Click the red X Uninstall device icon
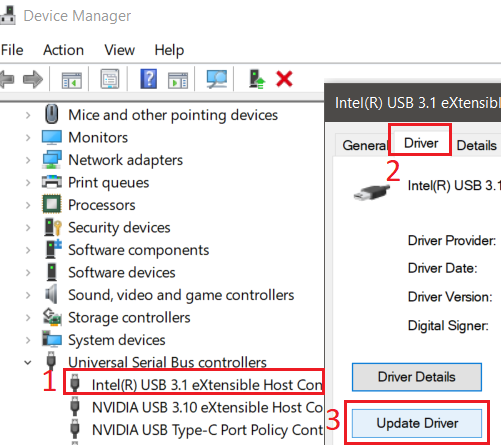This screenshot has height=445, width=501. click(x=284, y=79)
